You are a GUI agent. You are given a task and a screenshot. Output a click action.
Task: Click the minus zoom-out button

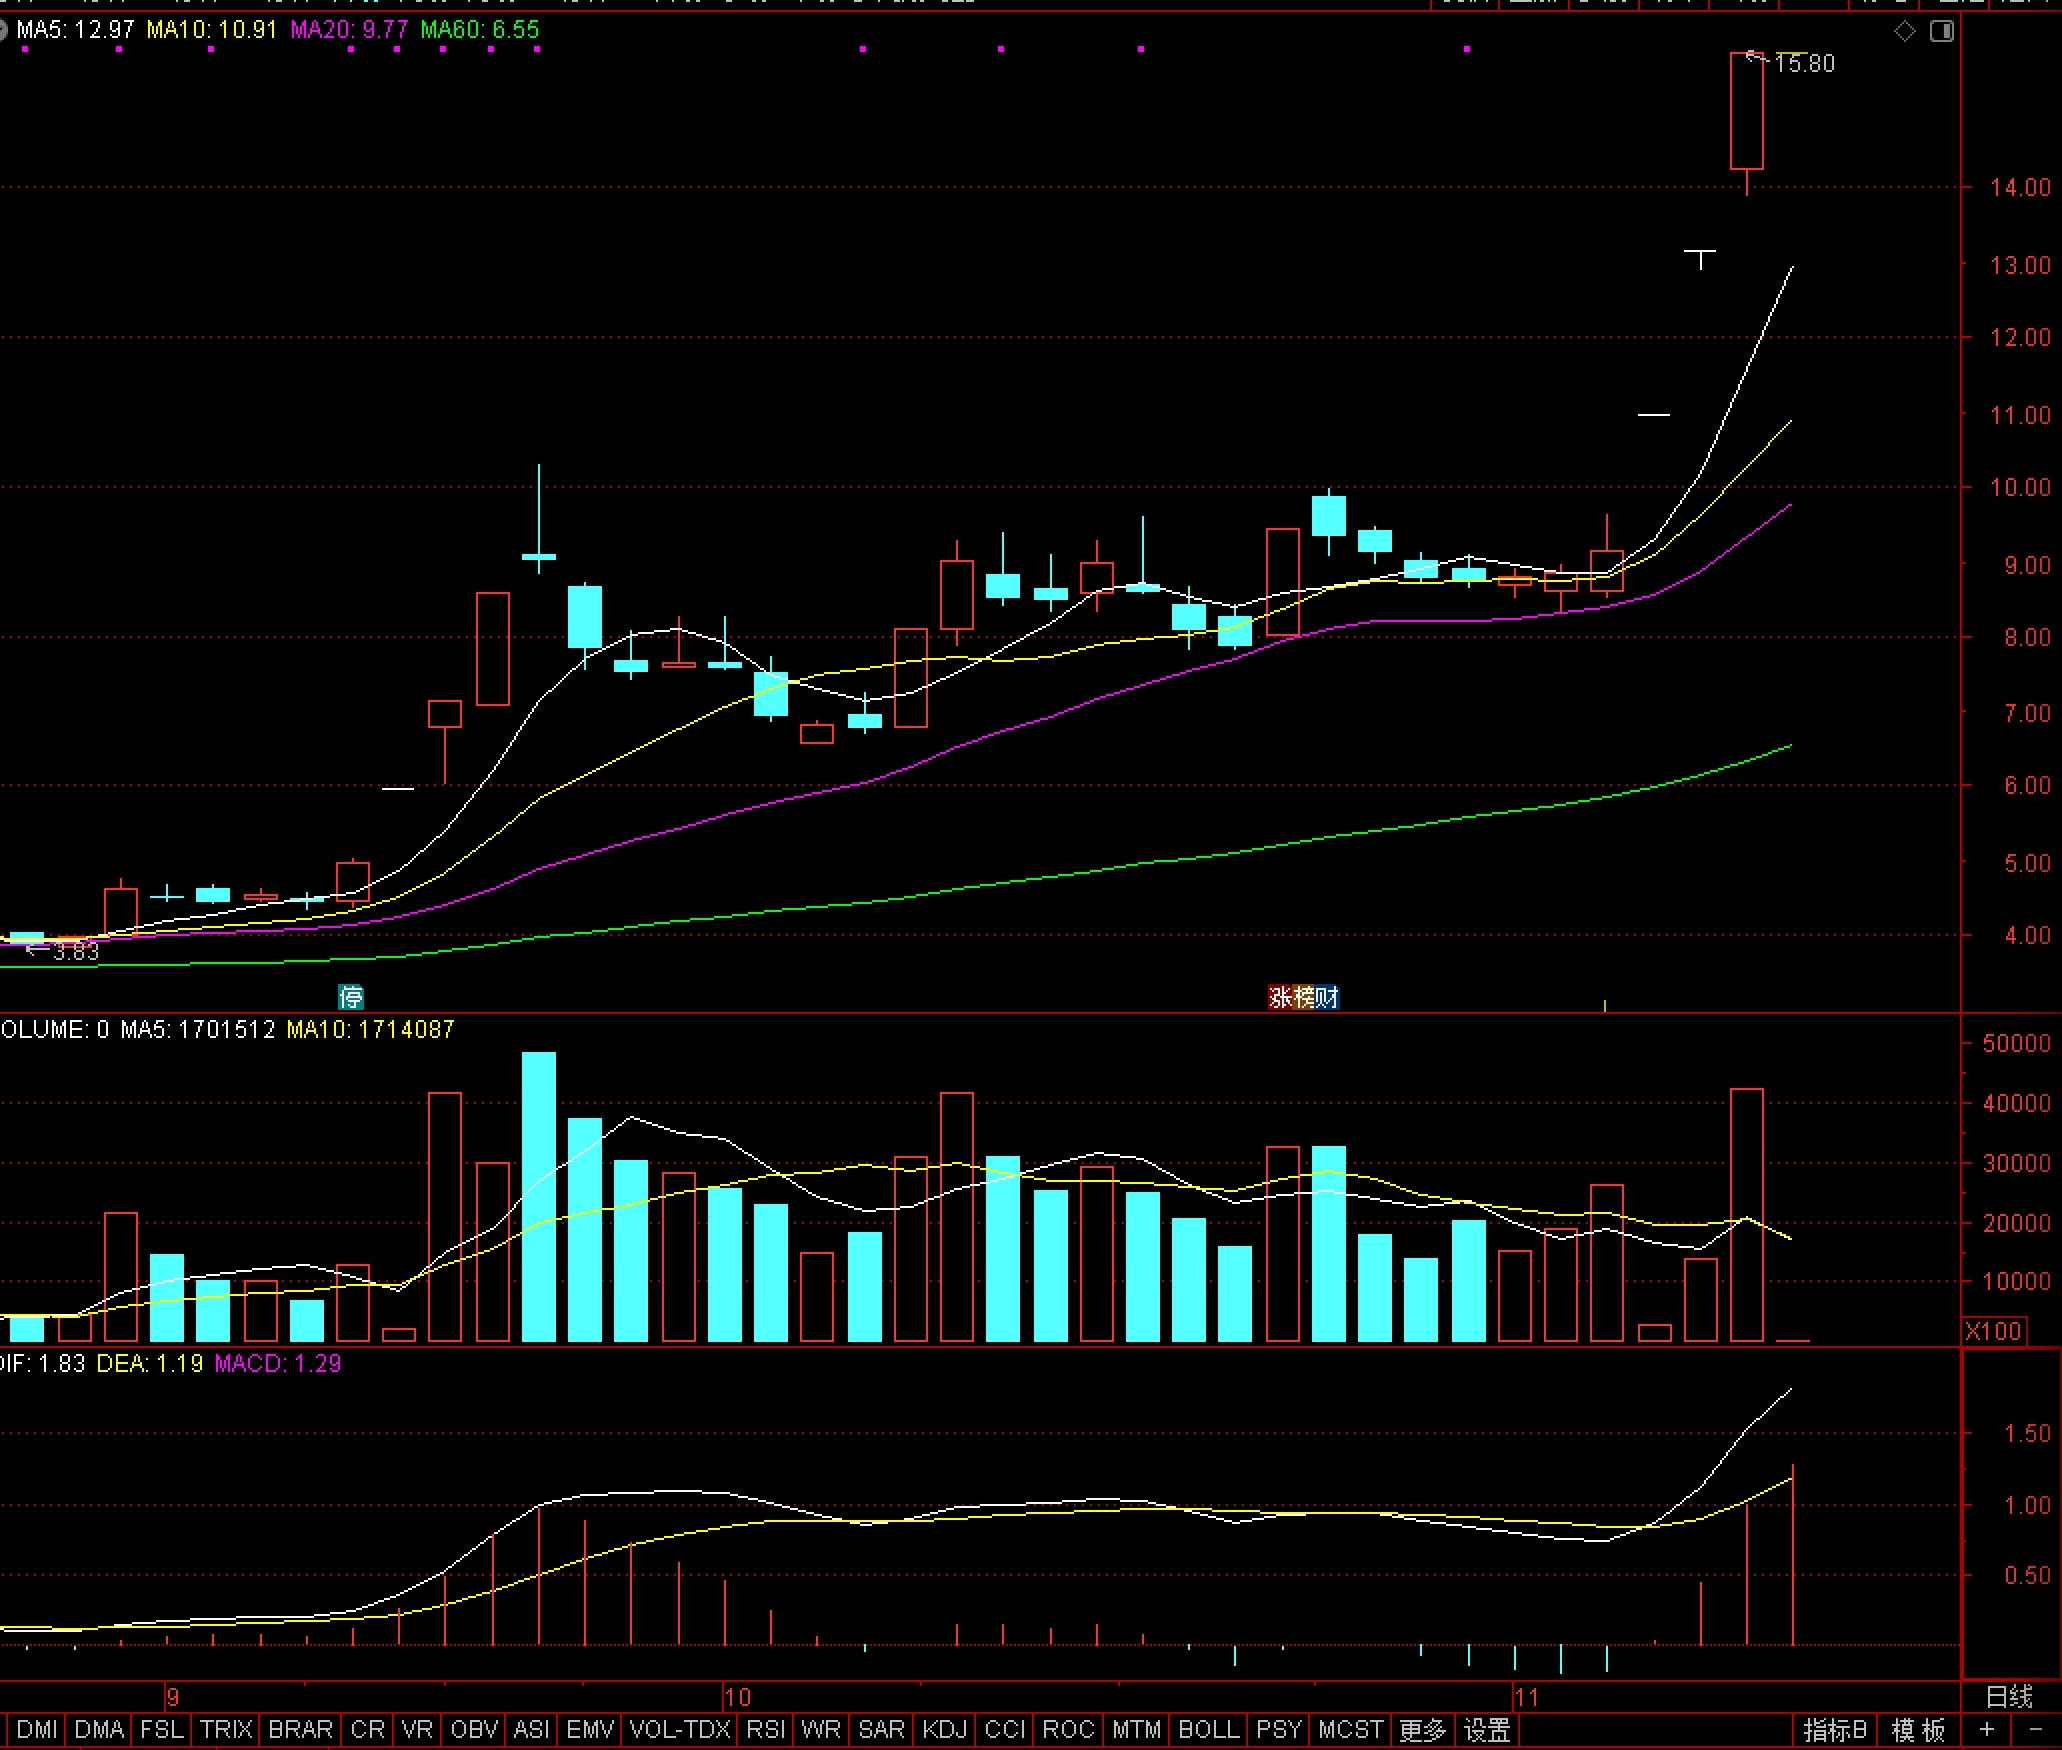point(2035,1729)
